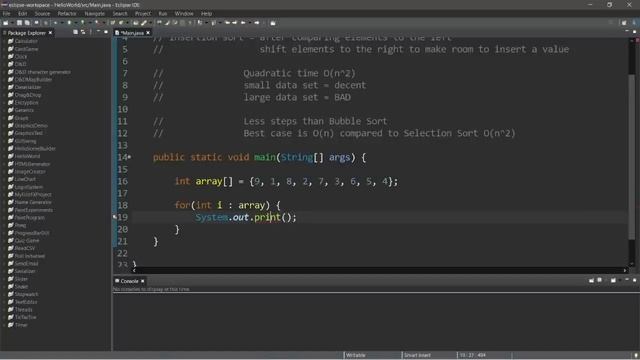
Task: Click the last icon in main toolbar
Action: point(273,23)
